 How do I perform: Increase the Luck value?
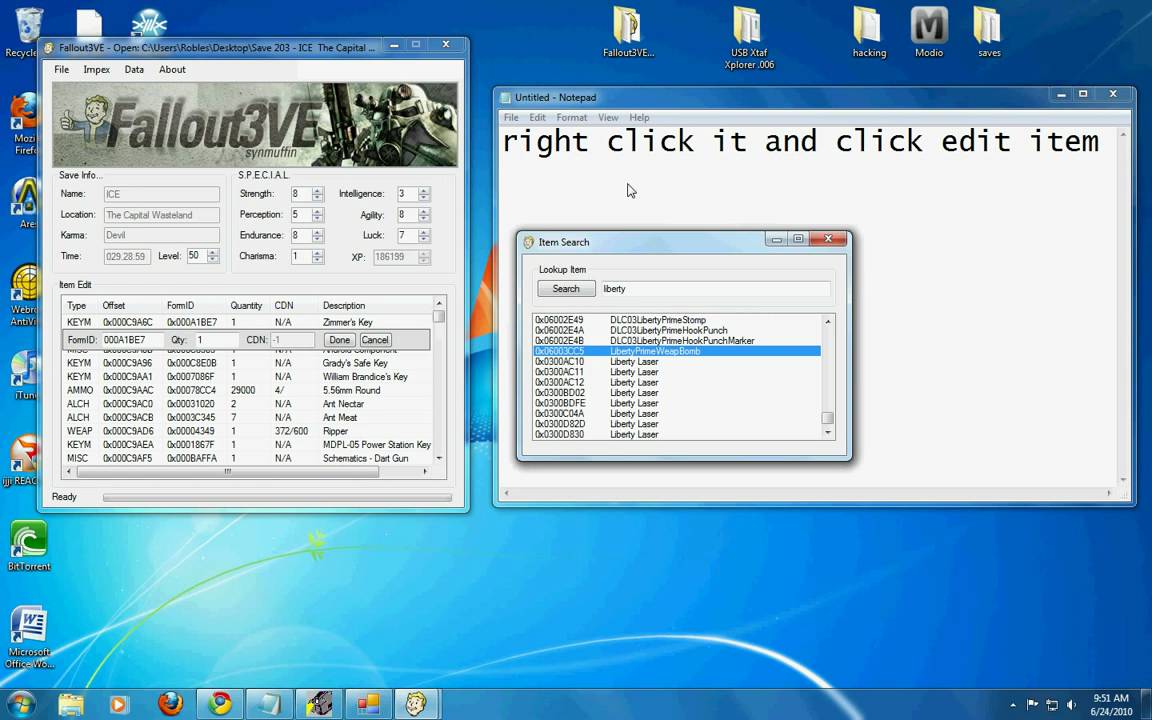424,232
